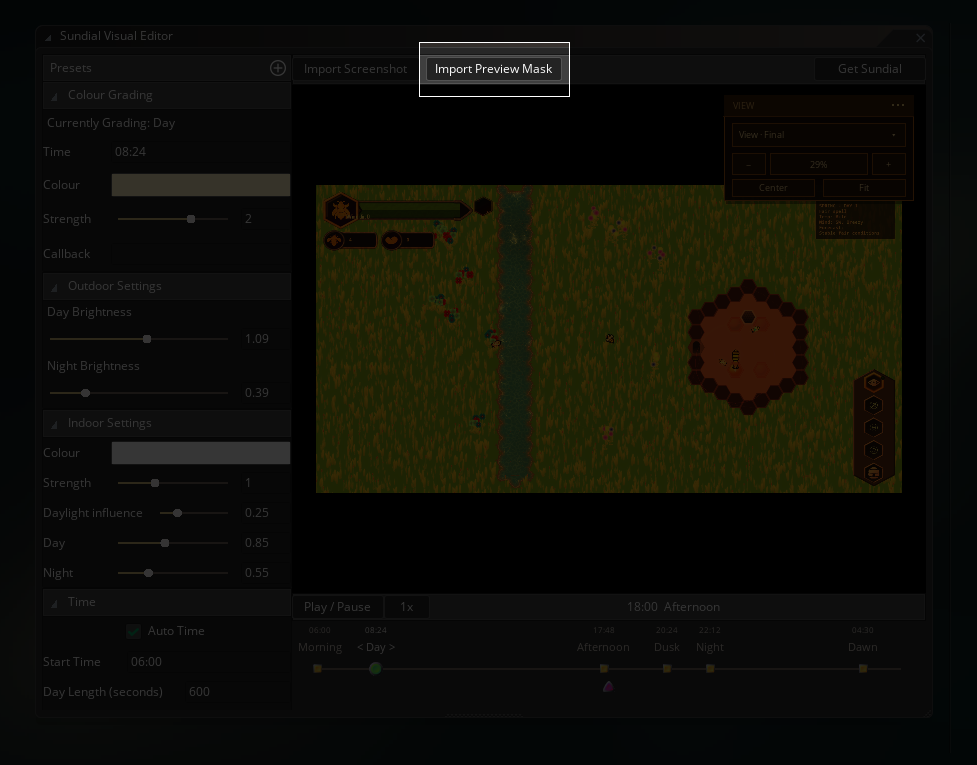
Task: Click the Import Preview Mask button
Action: (493, 69)
